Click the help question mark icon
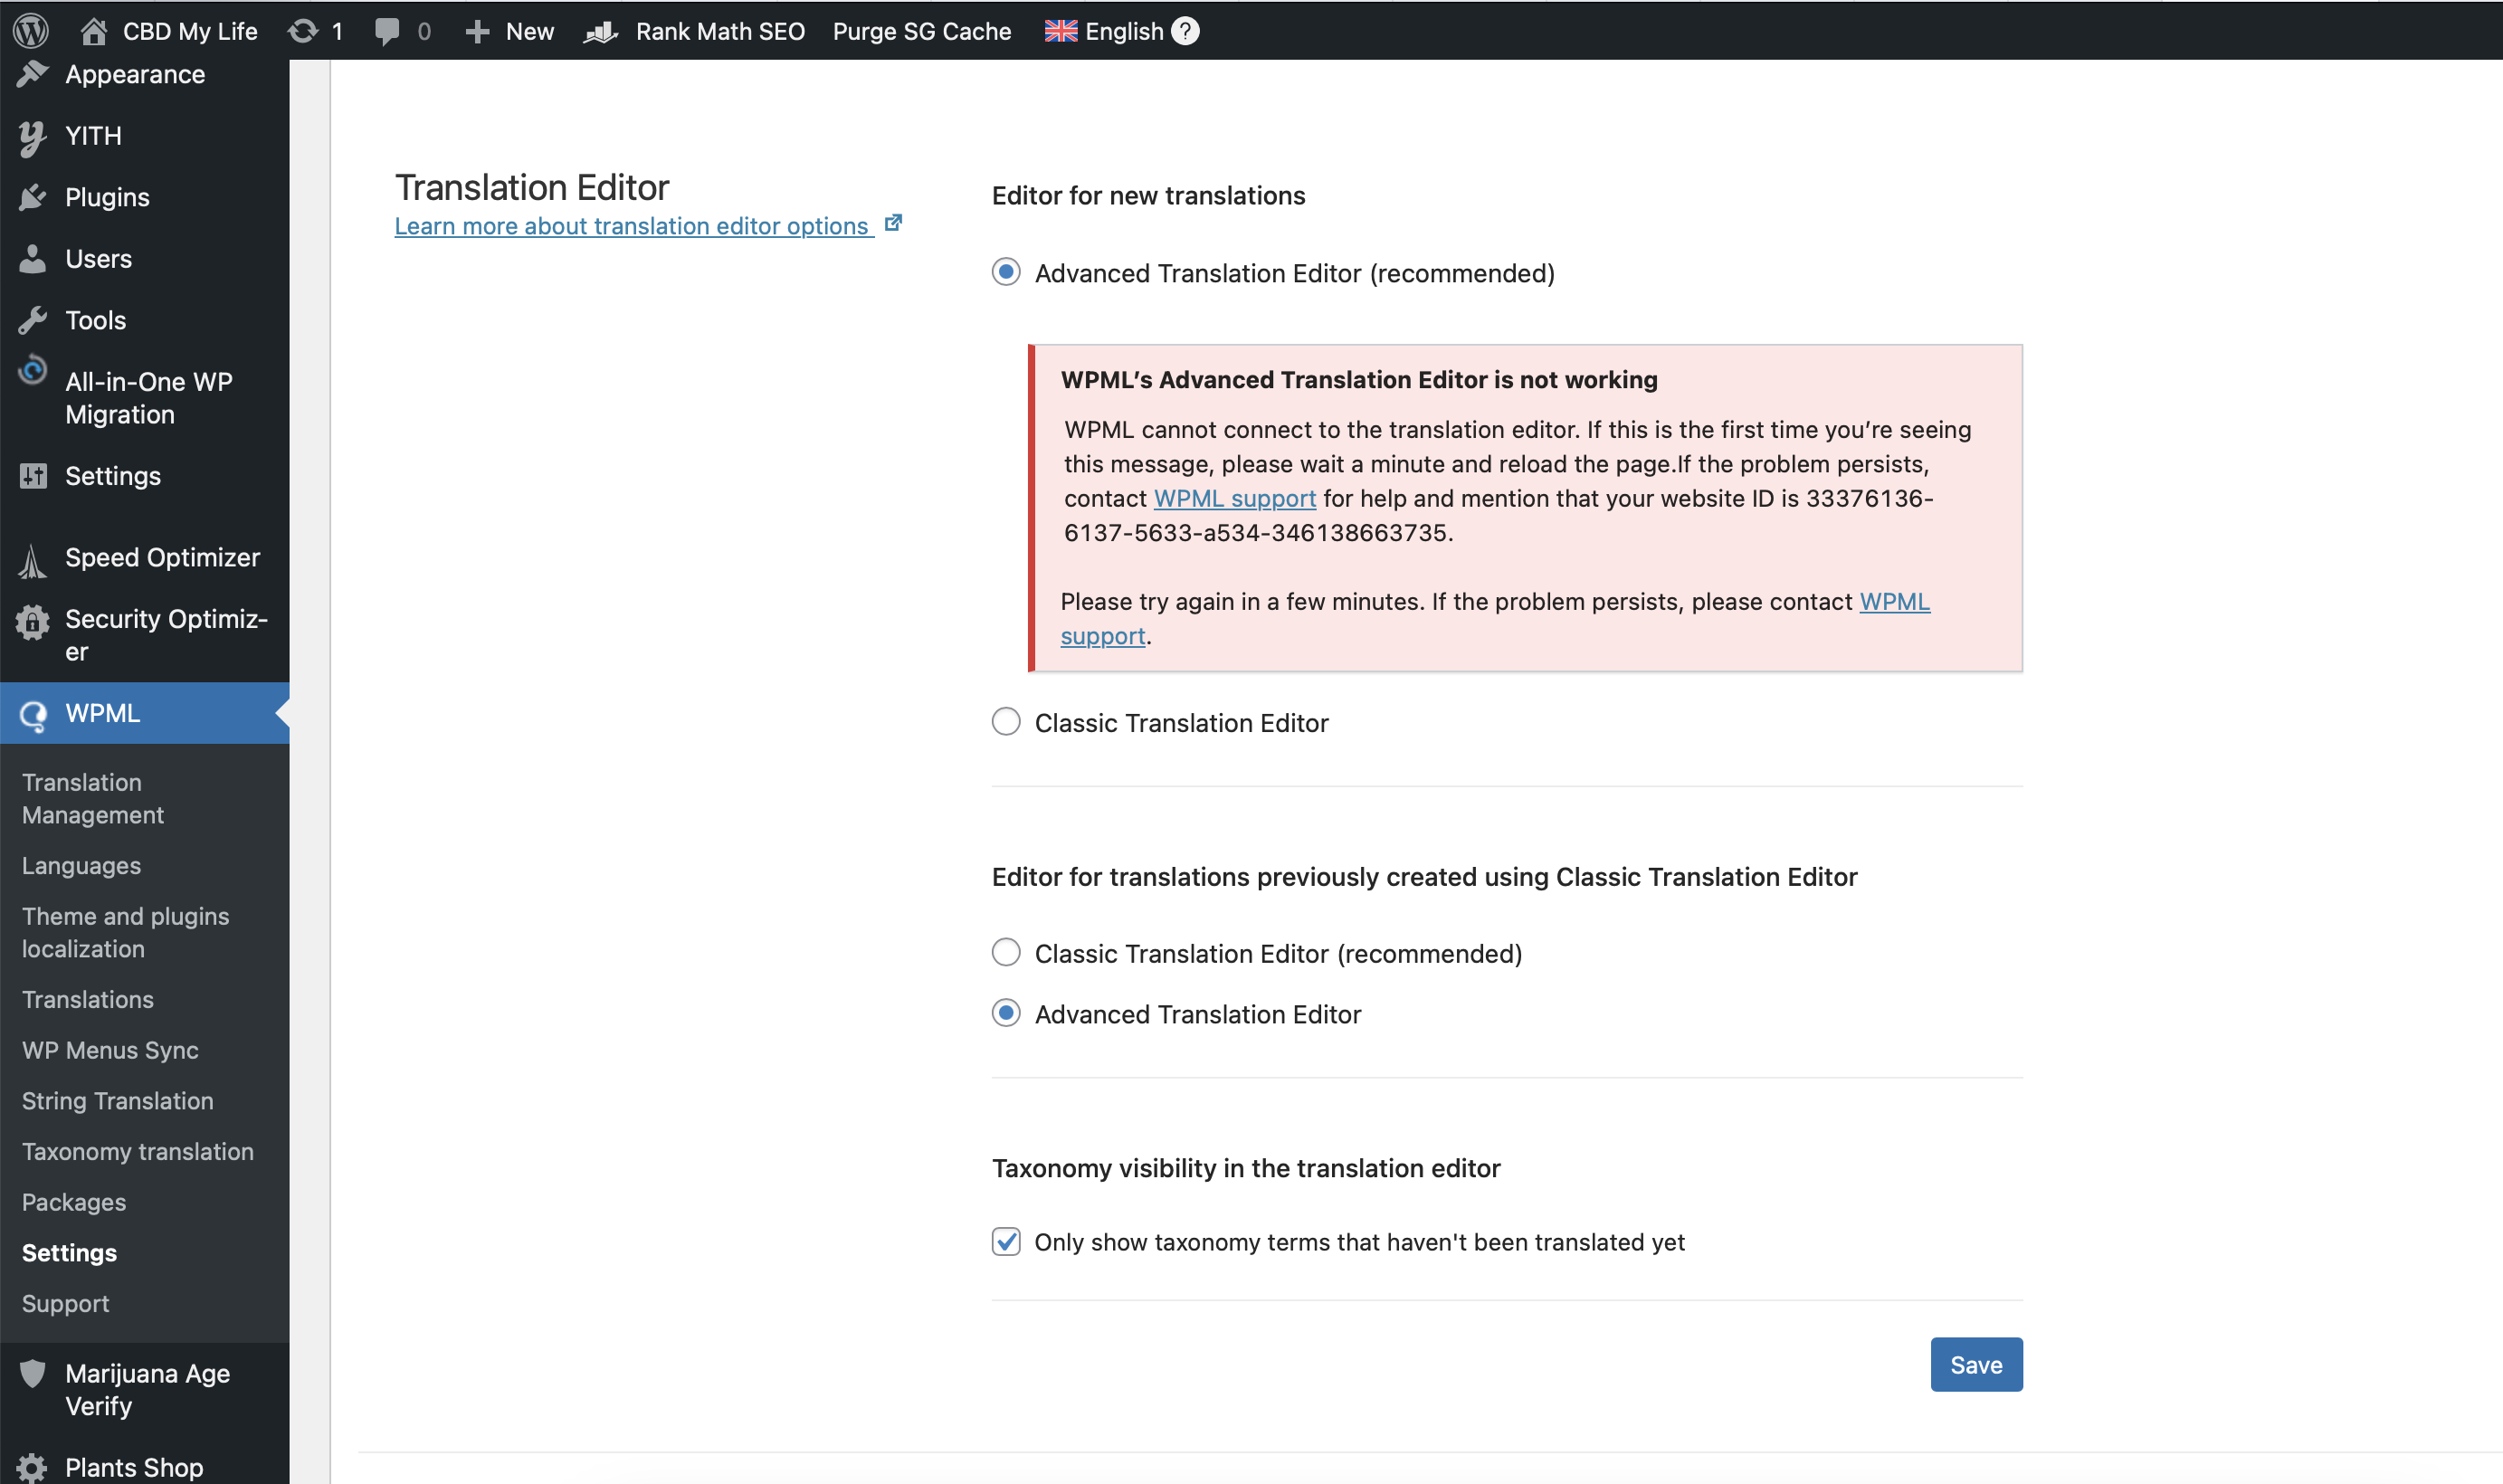This screenshot has height=1484, width=2503. [x=1185, y=31]
